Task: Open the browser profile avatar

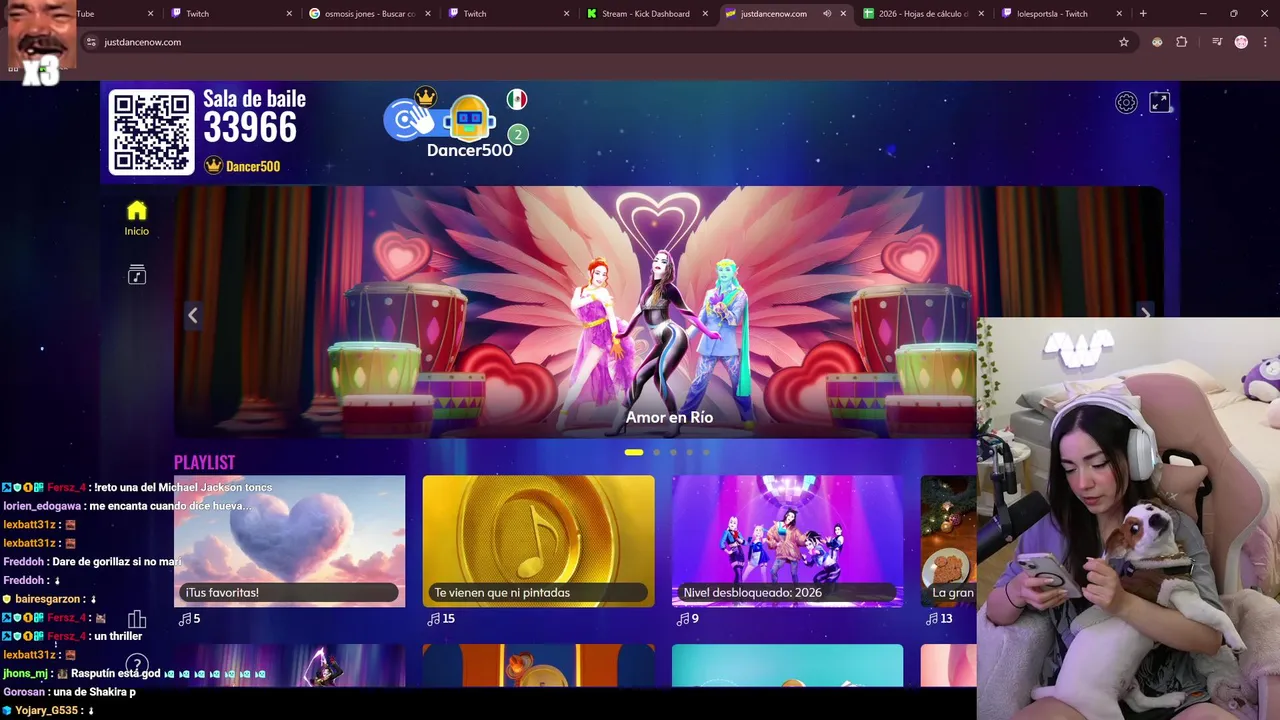Action: pyautogui.click(x=1241, y=42)
